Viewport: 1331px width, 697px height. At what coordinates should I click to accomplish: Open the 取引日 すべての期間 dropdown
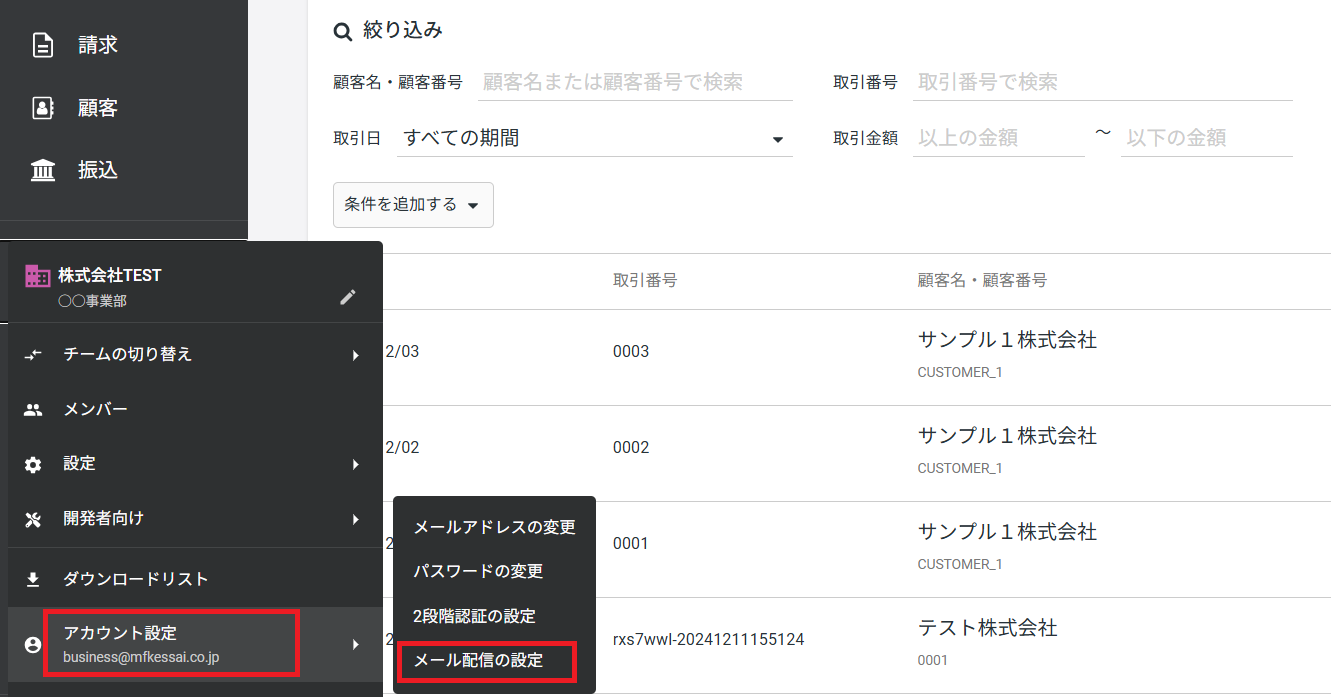[595, 138]
